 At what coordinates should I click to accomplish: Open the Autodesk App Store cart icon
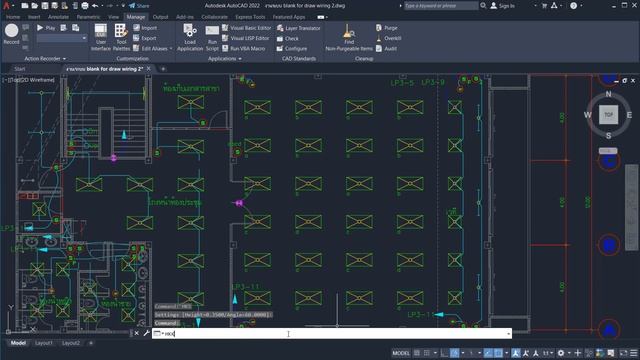[x=544, y=6]
